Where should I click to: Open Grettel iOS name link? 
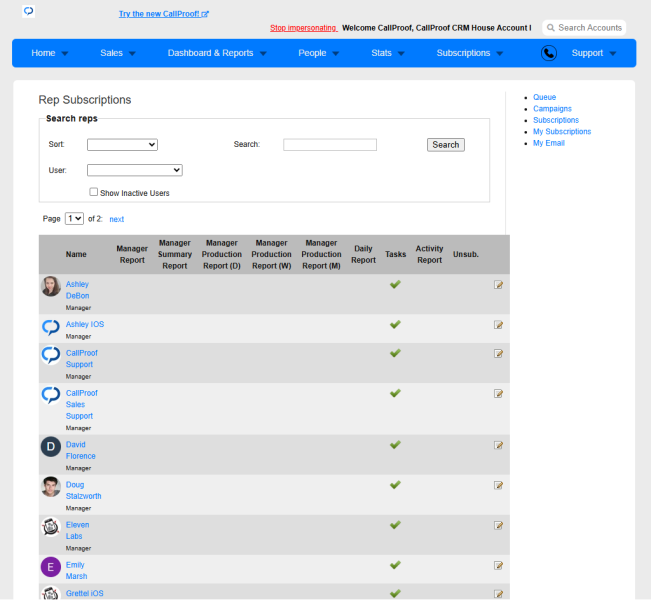85,593
